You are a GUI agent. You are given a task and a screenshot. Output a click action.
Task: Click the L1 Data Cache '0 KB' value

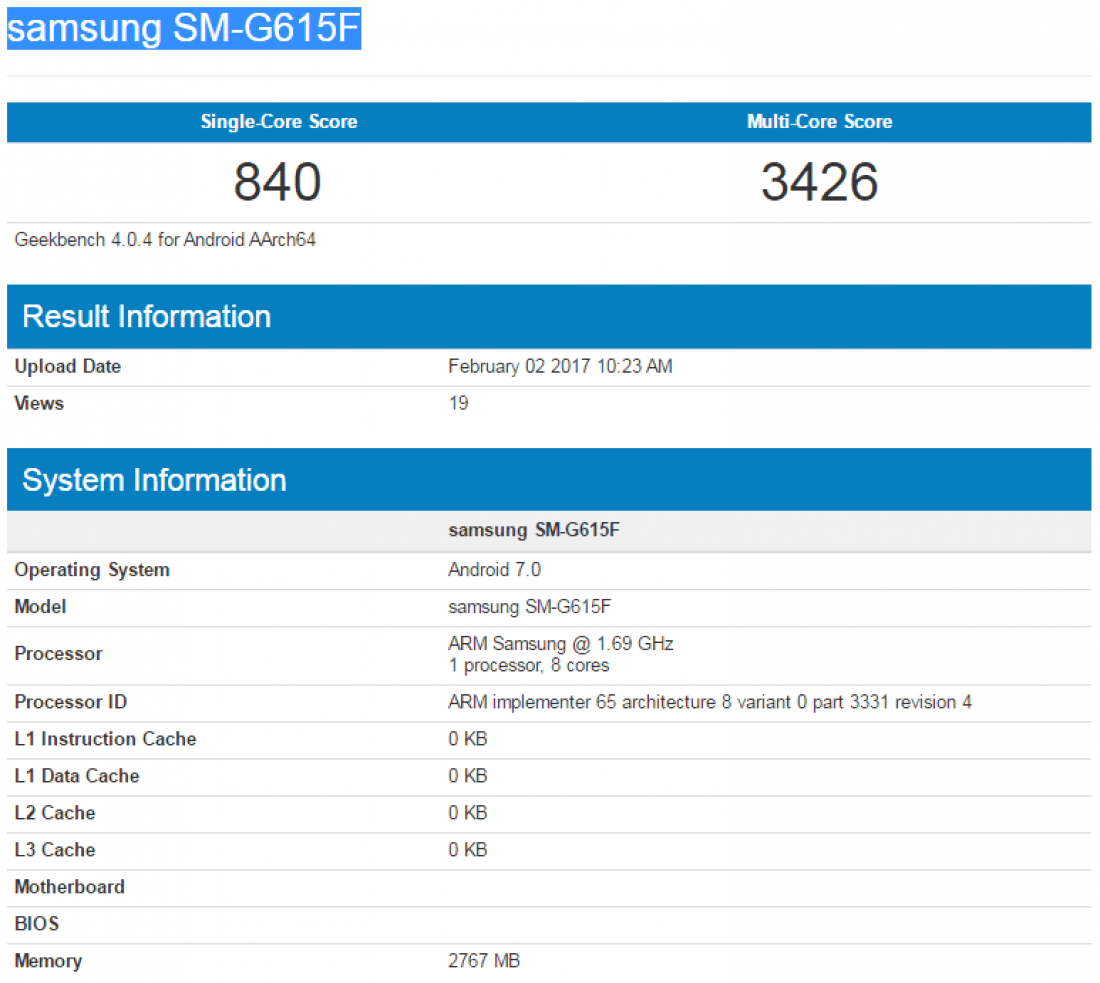(468, 776)
